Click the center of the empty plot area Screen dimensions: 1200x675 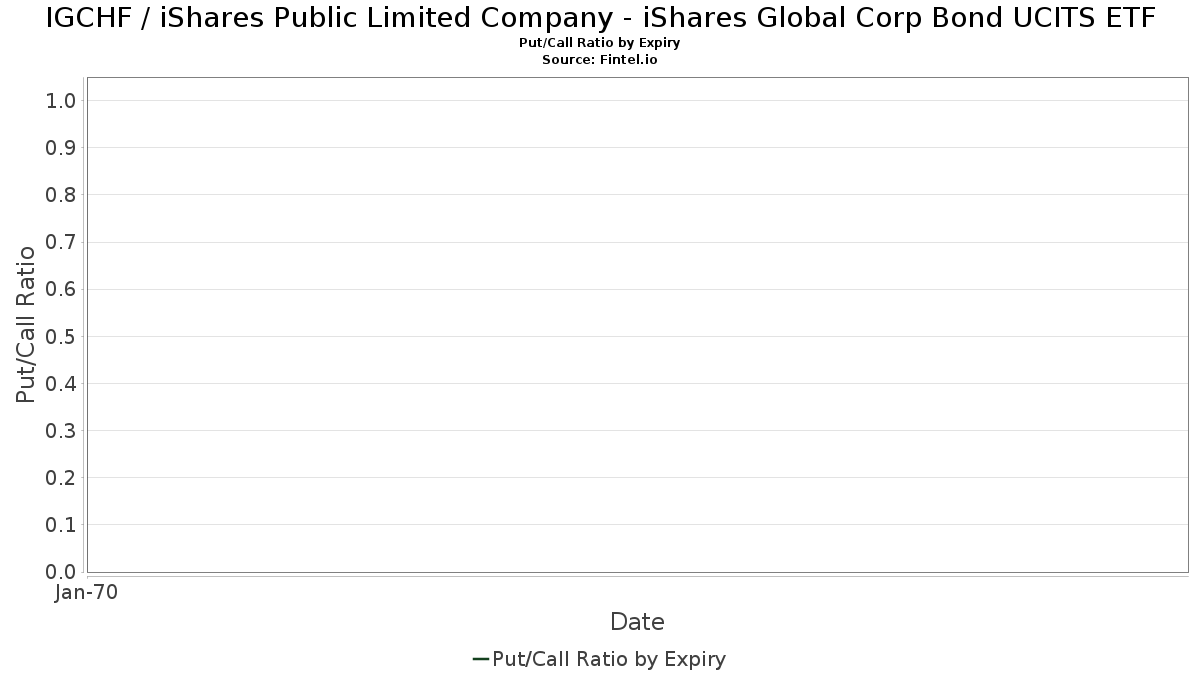[637, 324]
